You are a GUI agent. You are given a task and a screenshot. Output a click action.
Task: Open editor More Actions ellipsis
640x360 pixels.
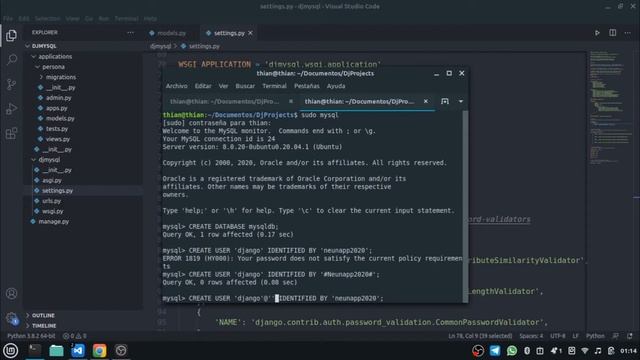click(x=627, y=33)
